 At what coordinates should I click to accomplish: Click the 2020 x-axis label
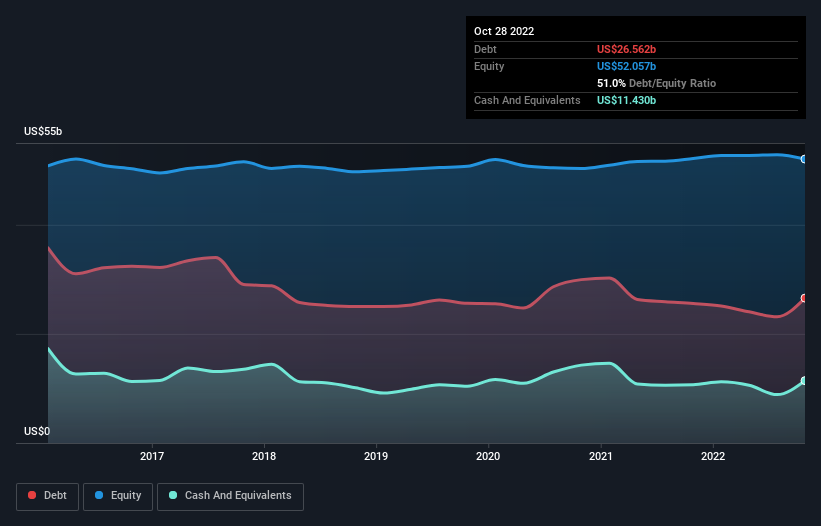pyautogui.click(x=488, y=456)
